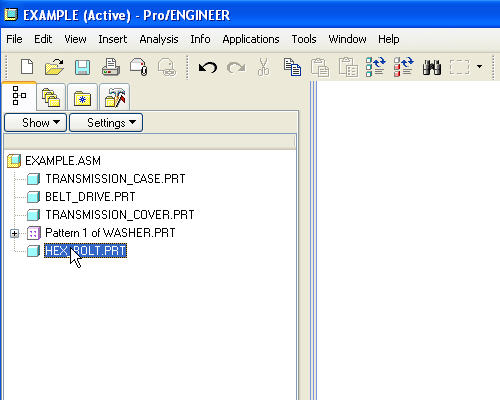Open the Tools menu

coord(304,39)
